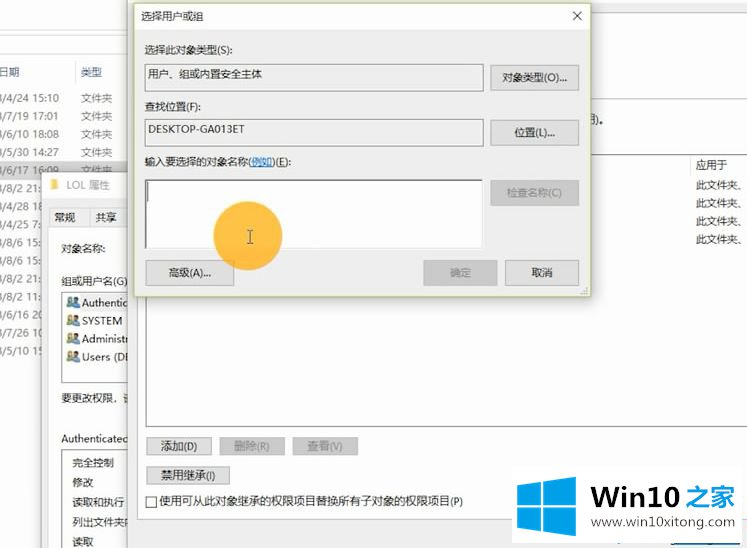Click the 查看(V) button
The width and height of the screenshot is (747, 548).
click(325, 447)
